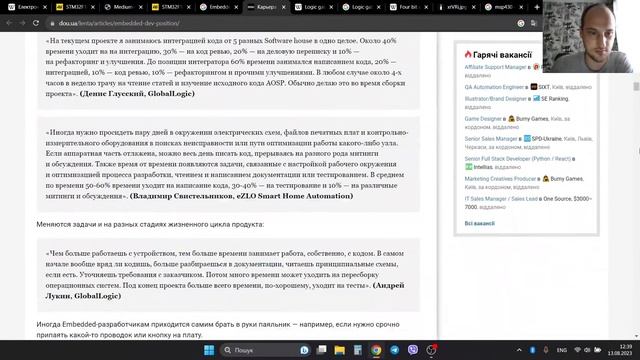
Task: Click the taskbar Пошук search box
Action: (265, 350)
